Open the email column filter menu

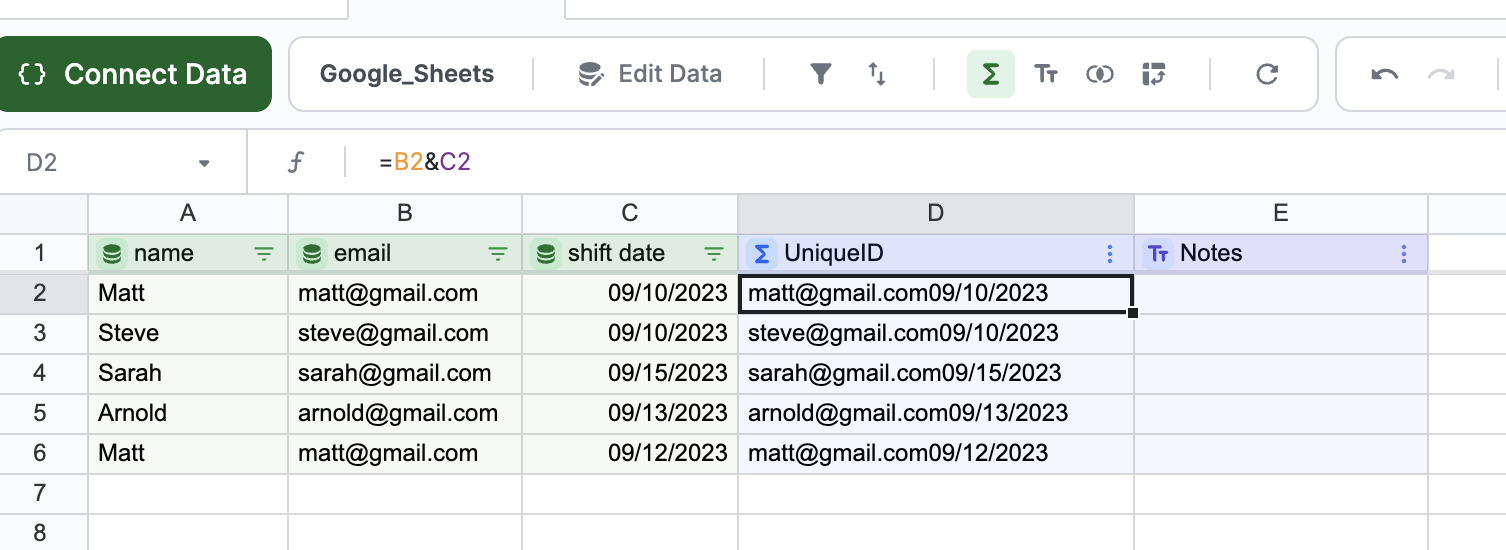(497, 254)
